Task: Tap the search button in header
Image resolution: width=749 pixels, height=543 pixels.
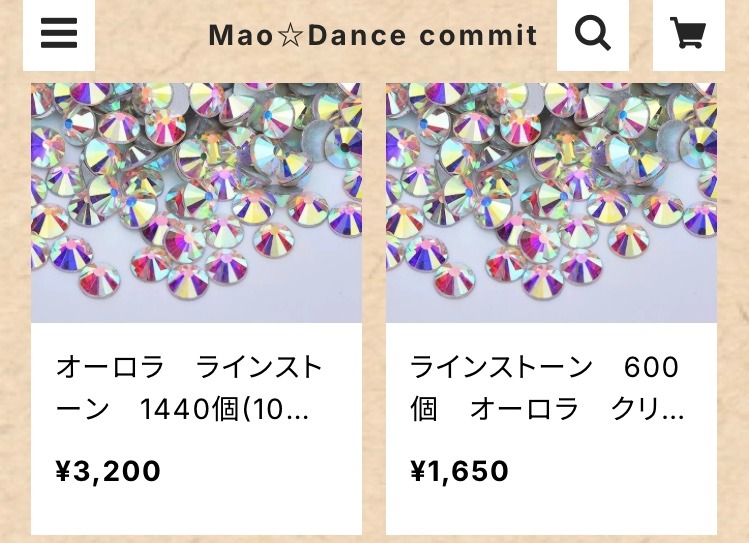Action: click(593, 34)
